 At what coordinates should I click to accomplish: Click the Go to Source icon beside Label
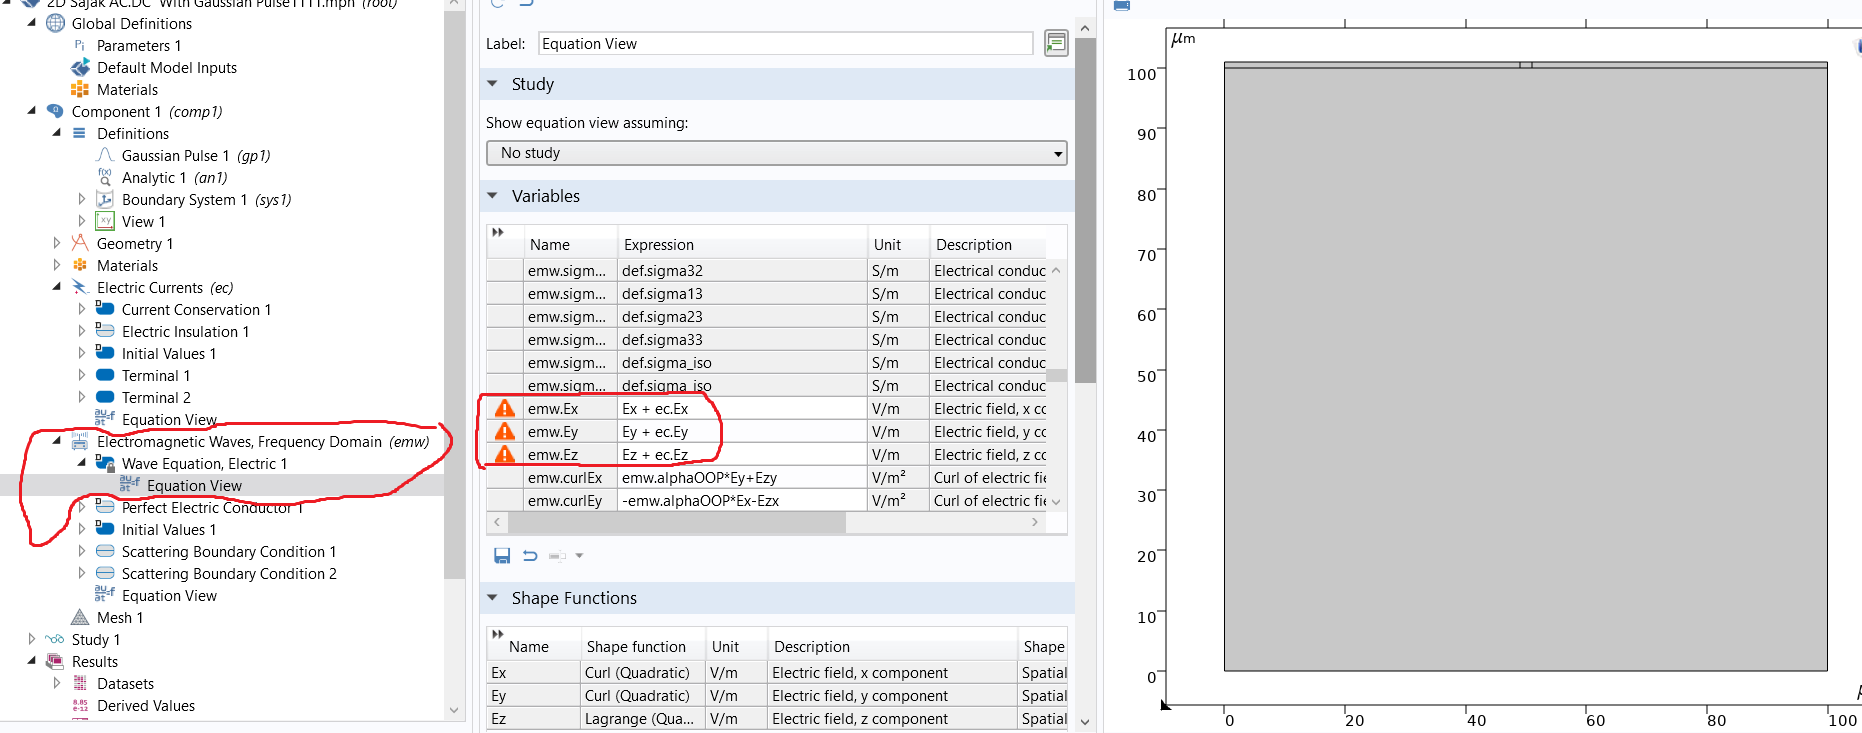point(1056,43)
